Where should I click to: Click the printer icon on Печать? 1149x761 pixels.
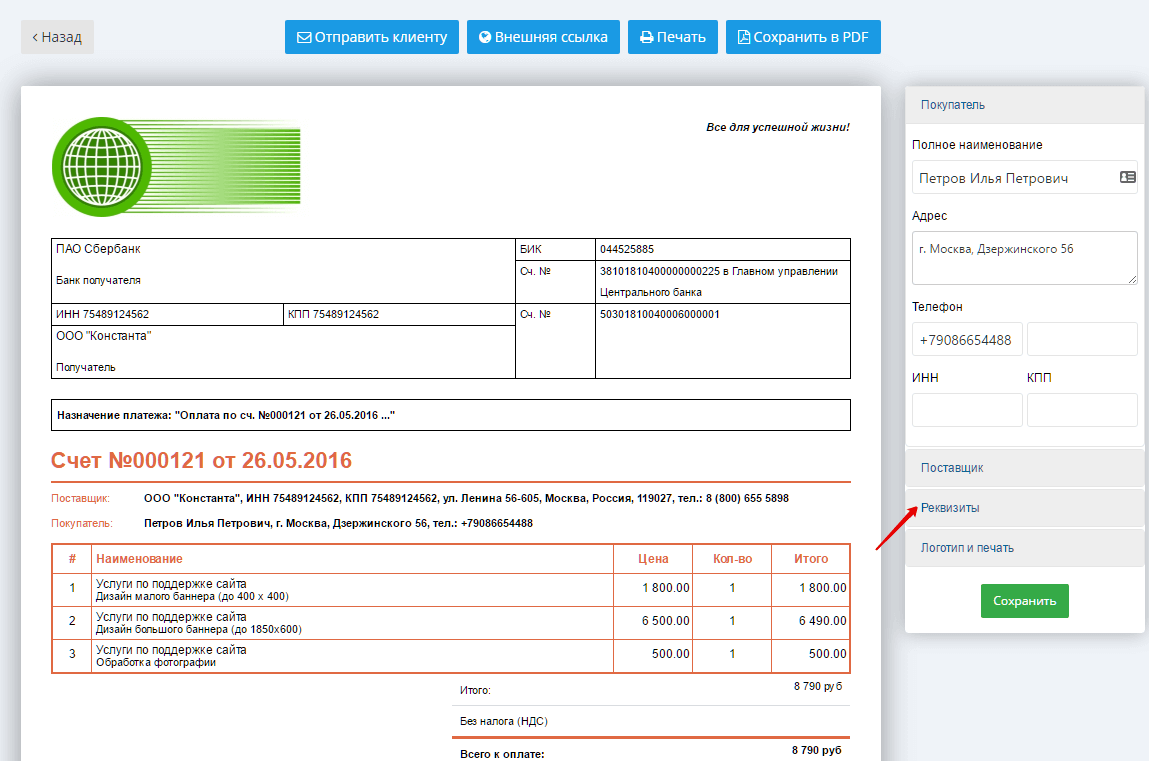pyautogui.click(x=646, y=38)
